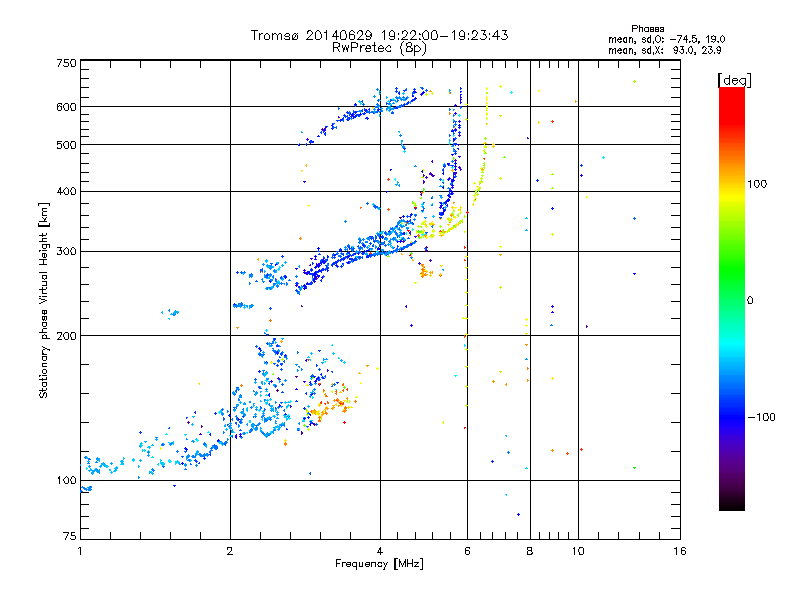Click the y-axis tick label '600'
Screen dimensions: 800x600
(x=66, y=107)
